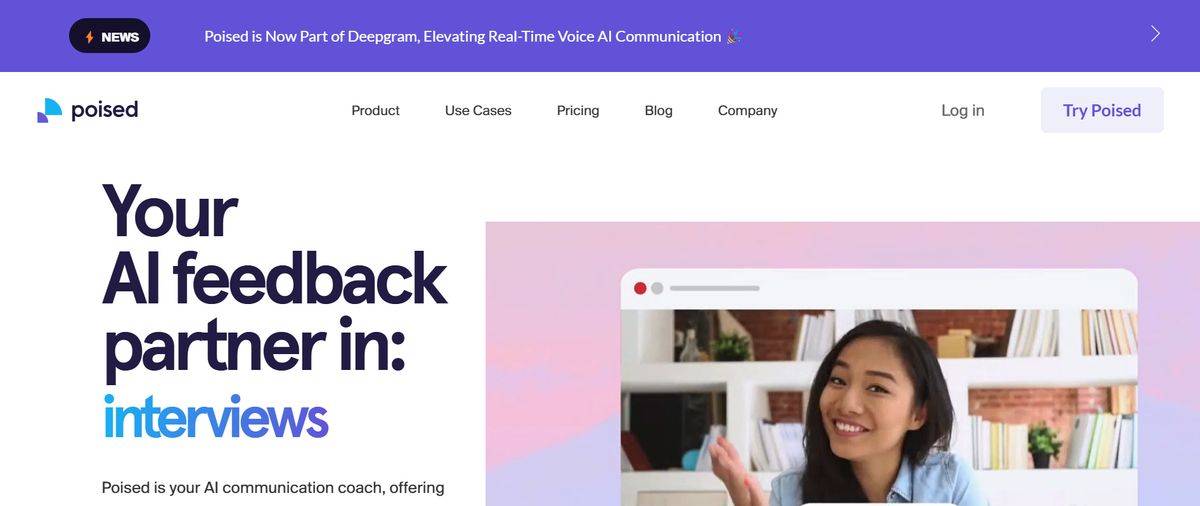Open the Blog page
Screen dimensions: 1200x506
point(658,111)
